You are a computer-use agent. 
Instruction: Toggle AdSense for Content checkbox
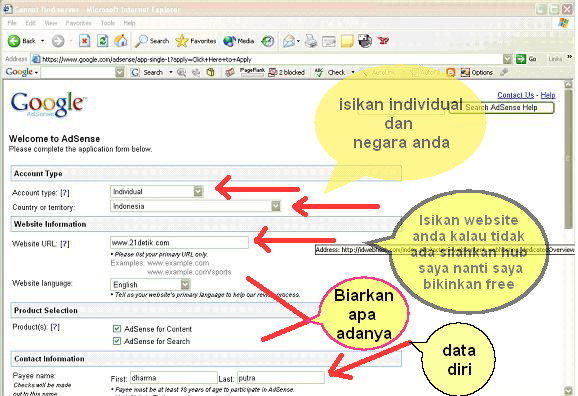click(117, 329)
